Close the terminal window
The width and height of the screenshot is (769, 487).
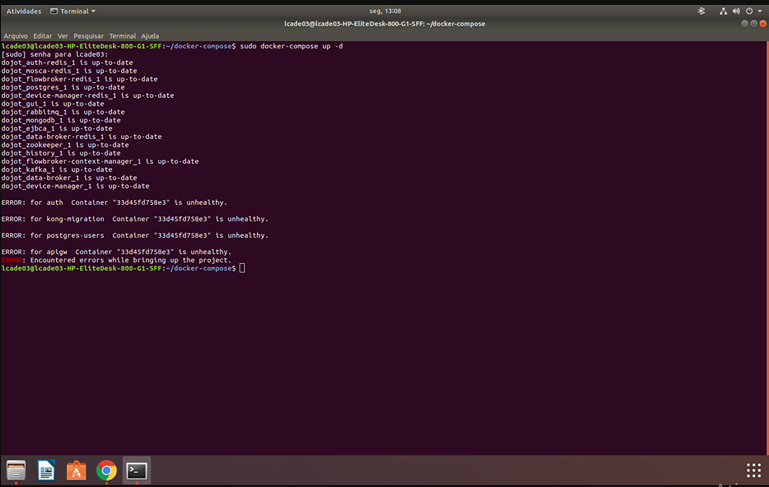click(x=763, y=24)
